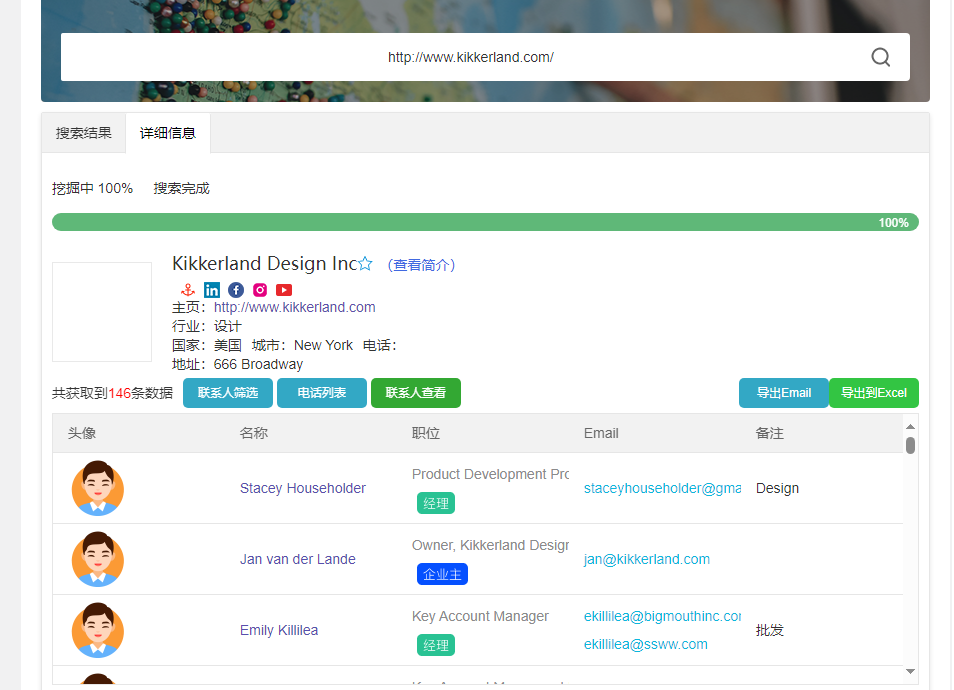Click the 联系人筛选 button

coord(228,393)
